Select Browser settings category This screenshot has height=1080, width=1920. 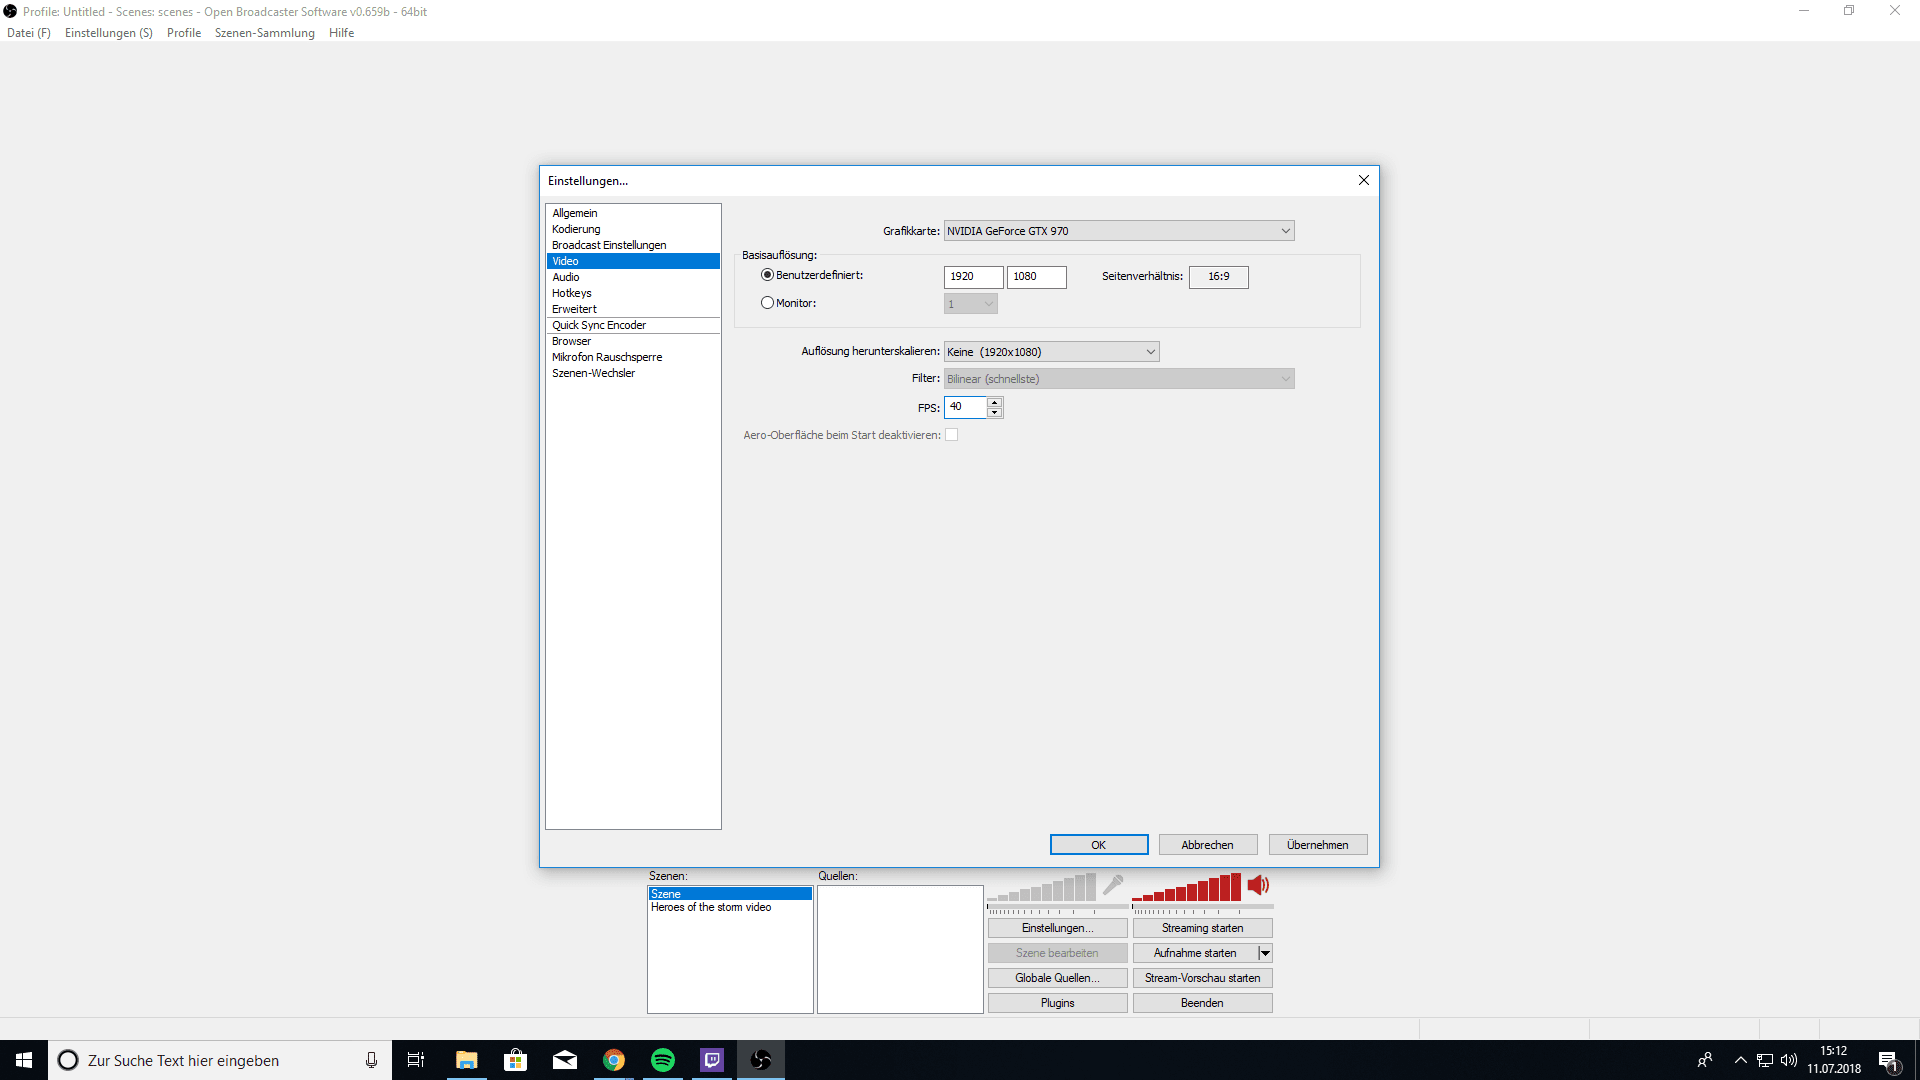pos(633,341)
